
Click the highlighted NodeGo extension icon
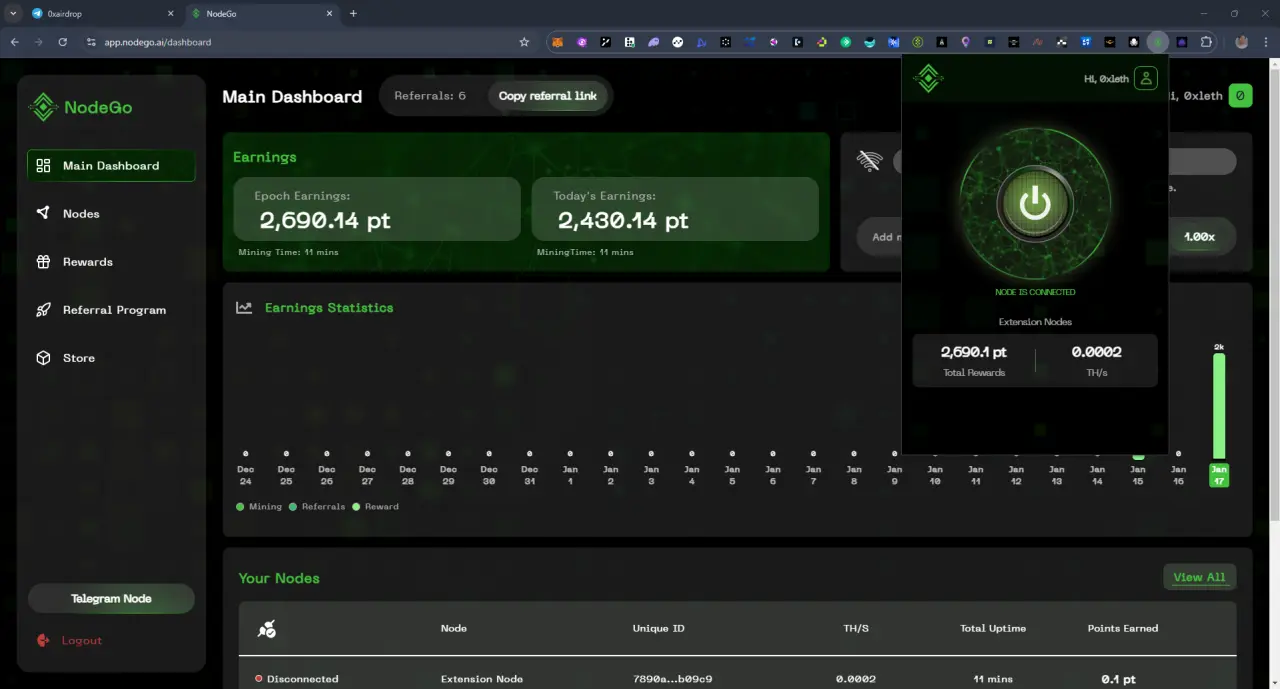pos(1158,42)
